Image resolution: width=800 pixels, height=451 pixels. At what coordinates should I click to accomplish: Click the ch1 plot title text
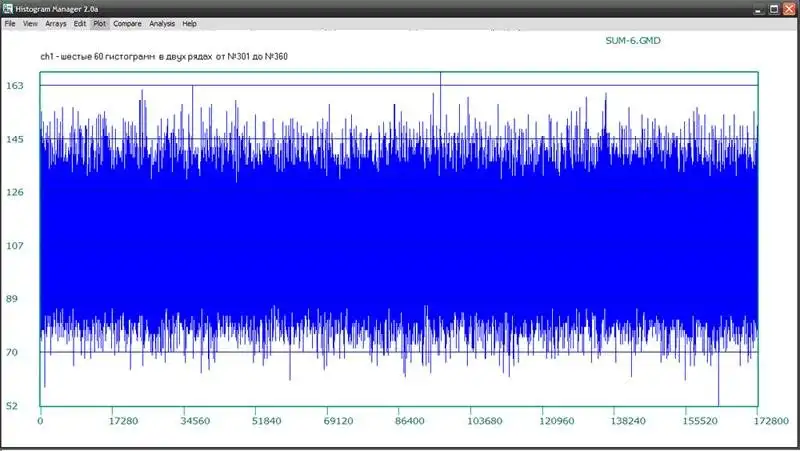(x=164, y=57)
